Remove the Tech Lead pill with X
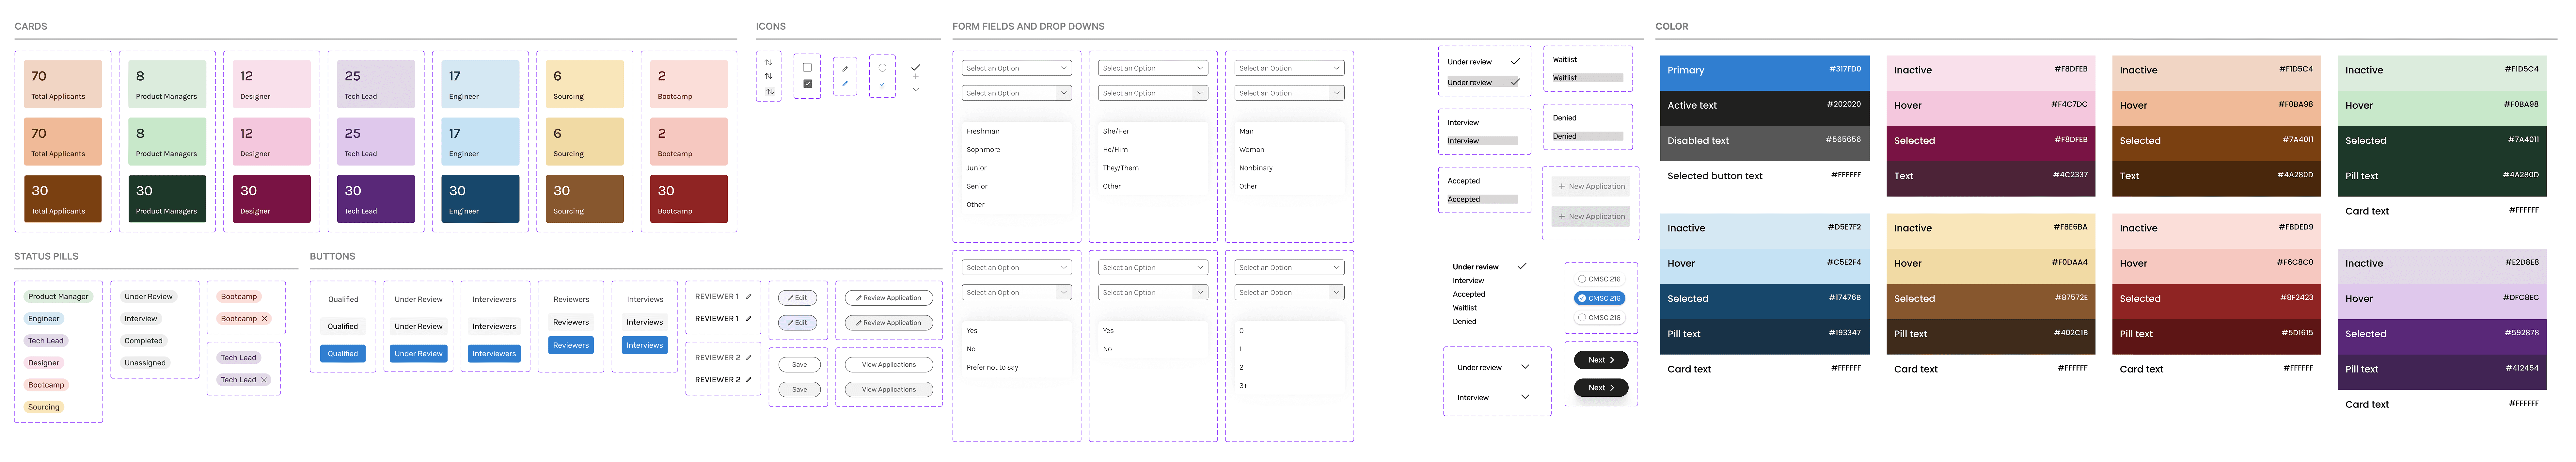Image resolution: width=2576 pixels, height=462 pixels. [x=264, y=380]
